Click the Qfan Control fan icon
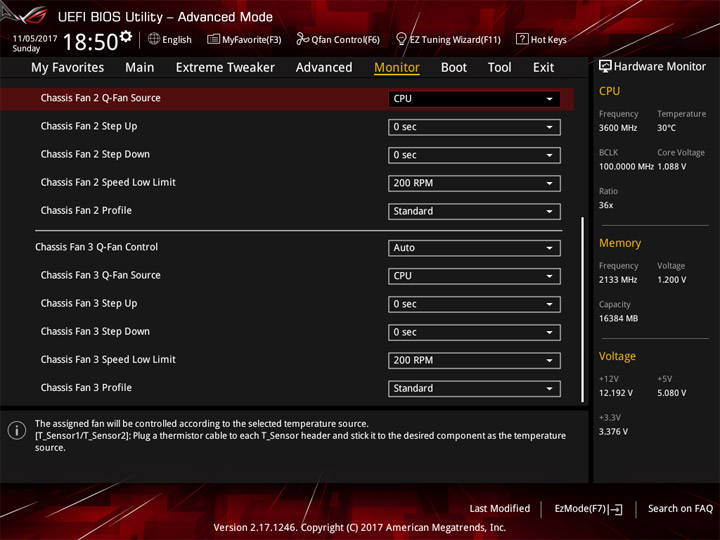Image resolution: width=720 pixels, height=540 pixels. tap(302, 39)
